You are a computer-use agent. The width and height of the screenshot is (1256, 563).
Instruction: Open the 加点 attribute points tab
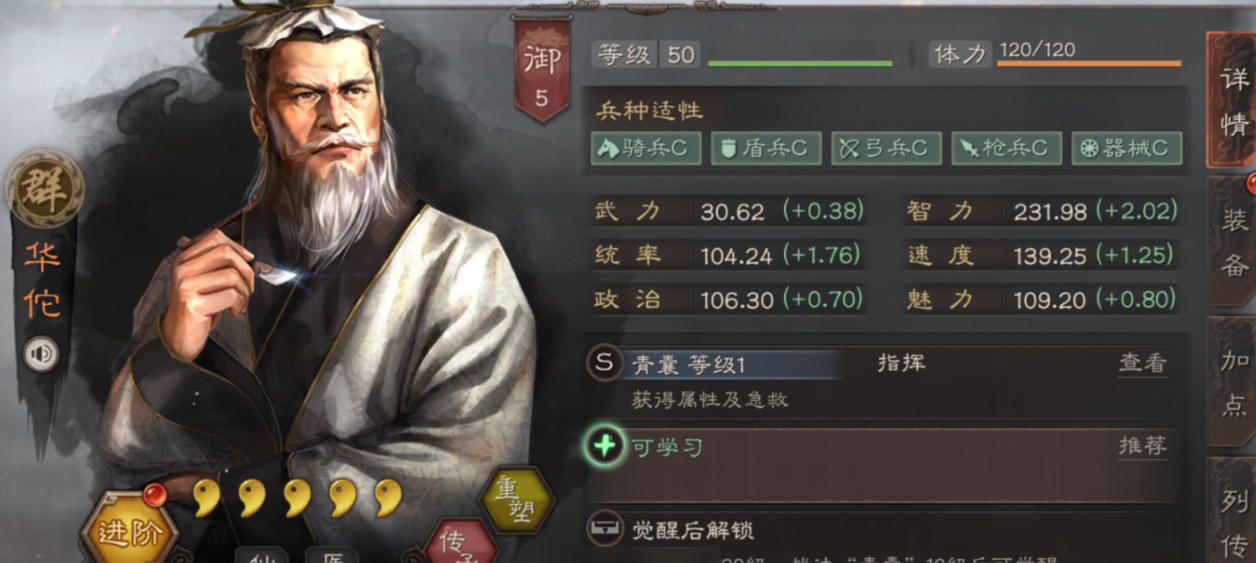1232,382
